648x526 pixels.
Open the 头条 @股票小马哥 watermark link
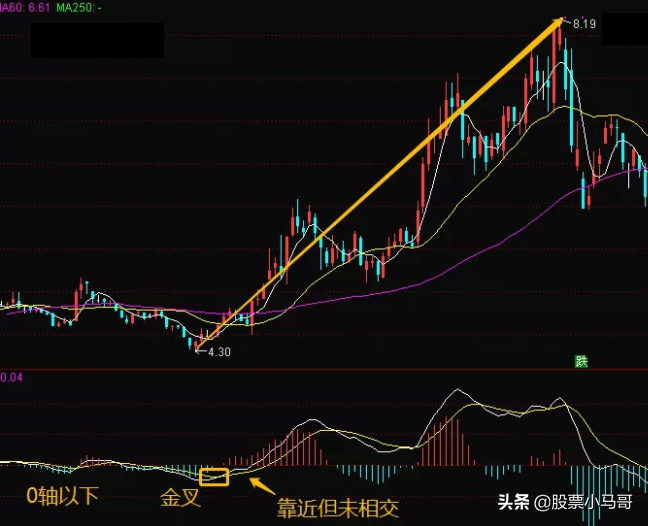point(565,502)
